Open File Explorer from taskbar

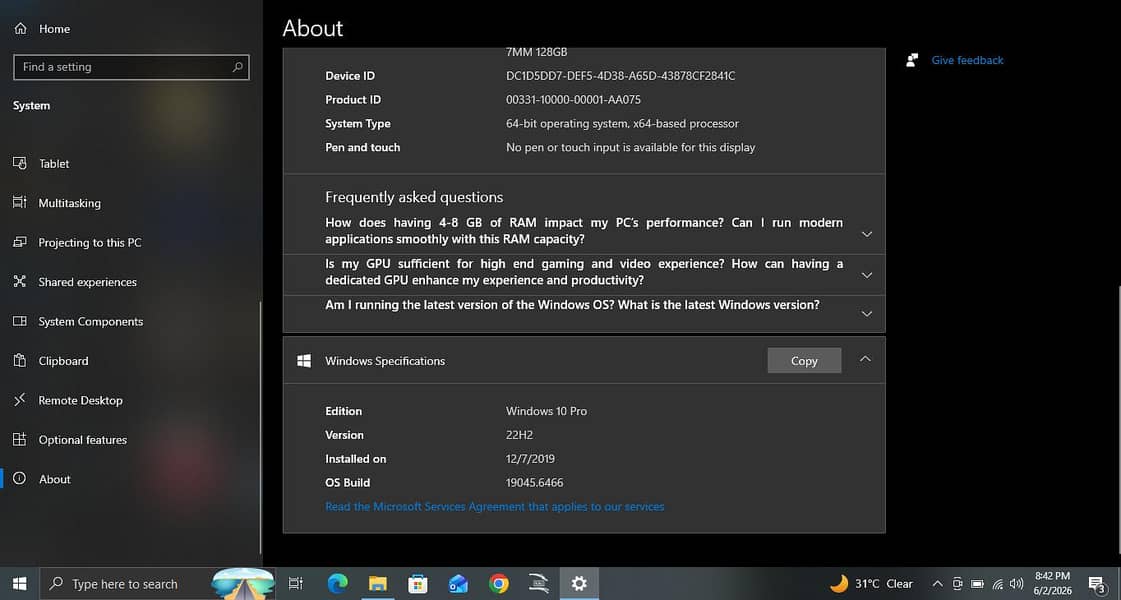[x=377, y=584]
